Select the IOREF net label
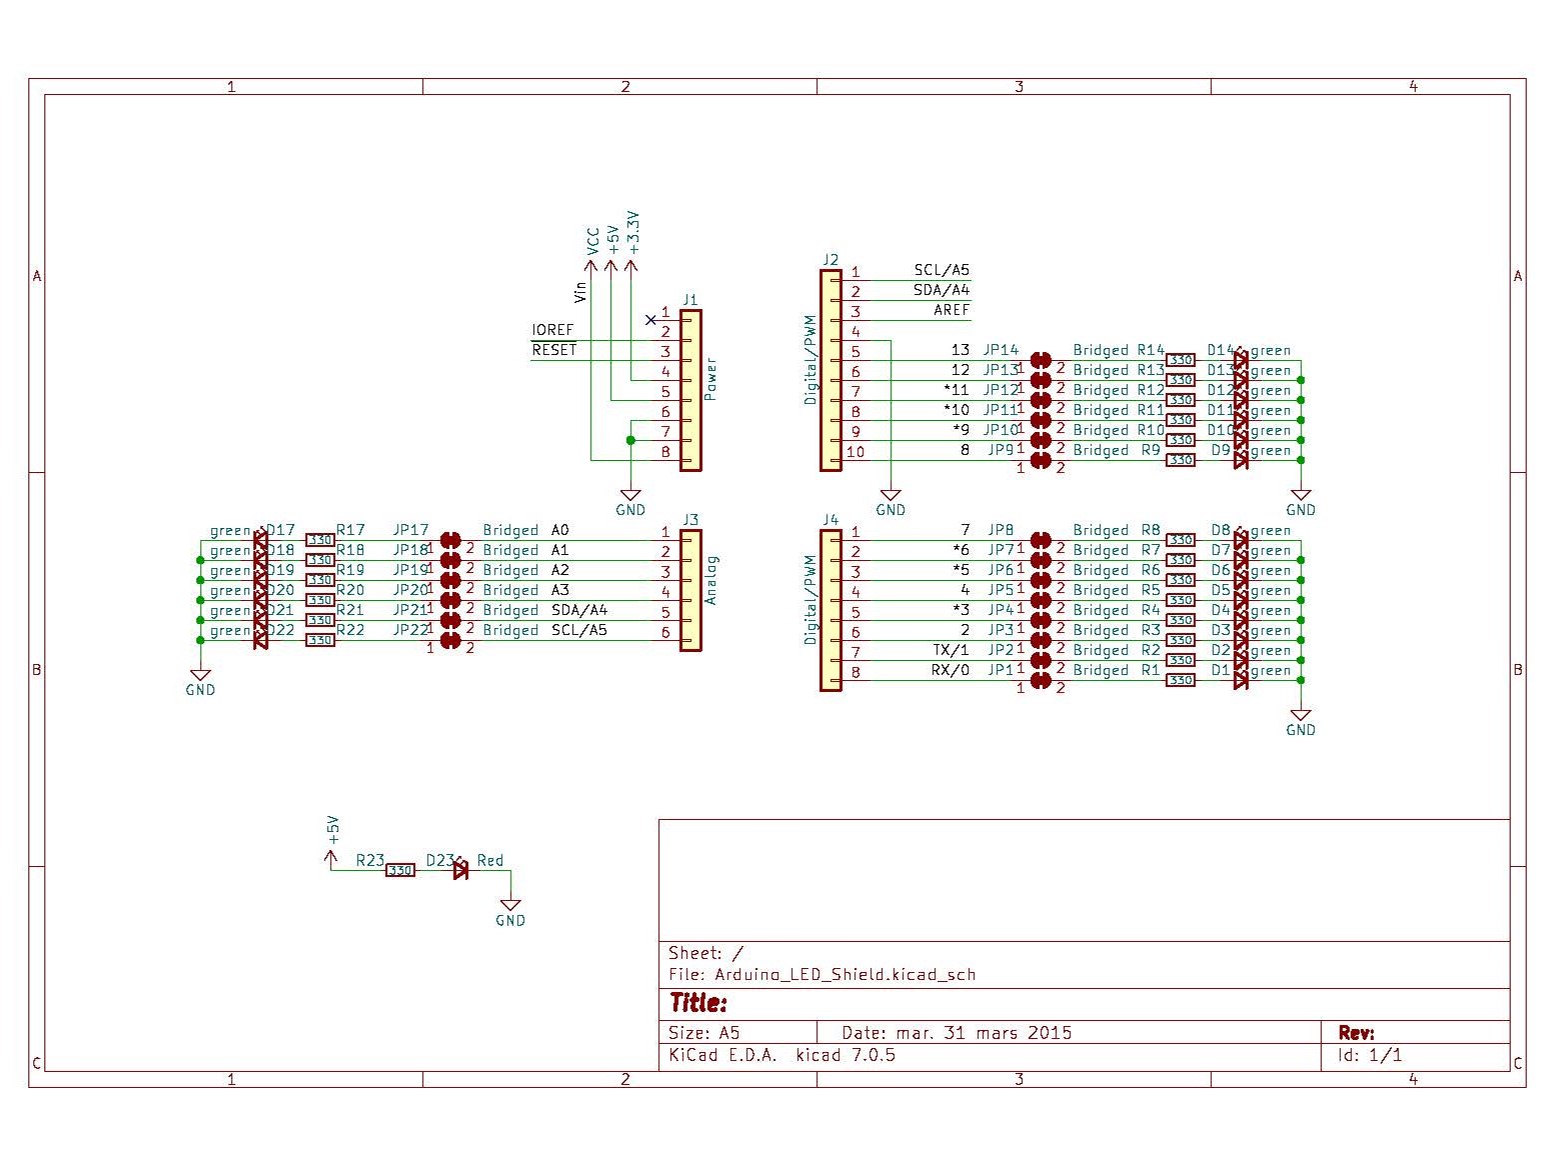1555x1166 pixels. point(552,330)
